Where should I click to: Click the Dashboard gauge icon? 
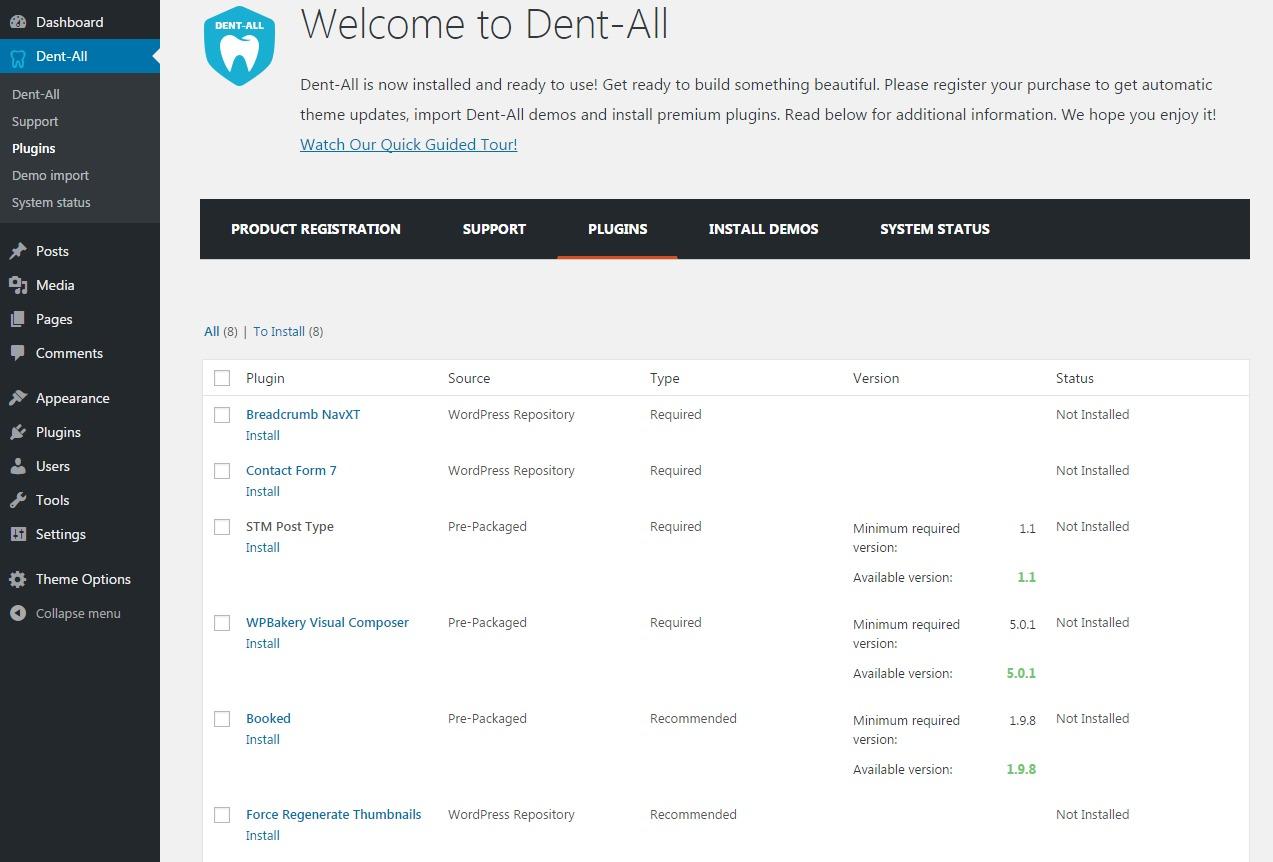pyautogui.click(x=18, y=22)
